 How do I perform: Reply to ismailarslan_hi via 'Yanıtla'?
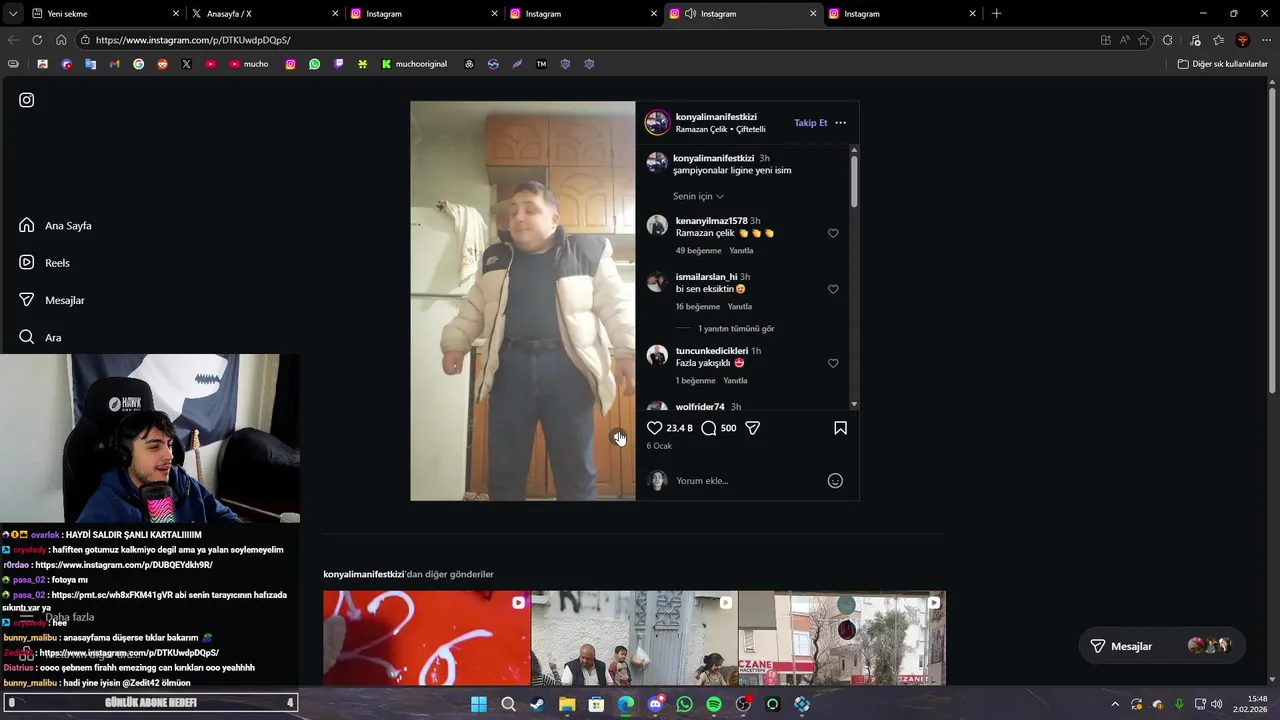[740, 307]
